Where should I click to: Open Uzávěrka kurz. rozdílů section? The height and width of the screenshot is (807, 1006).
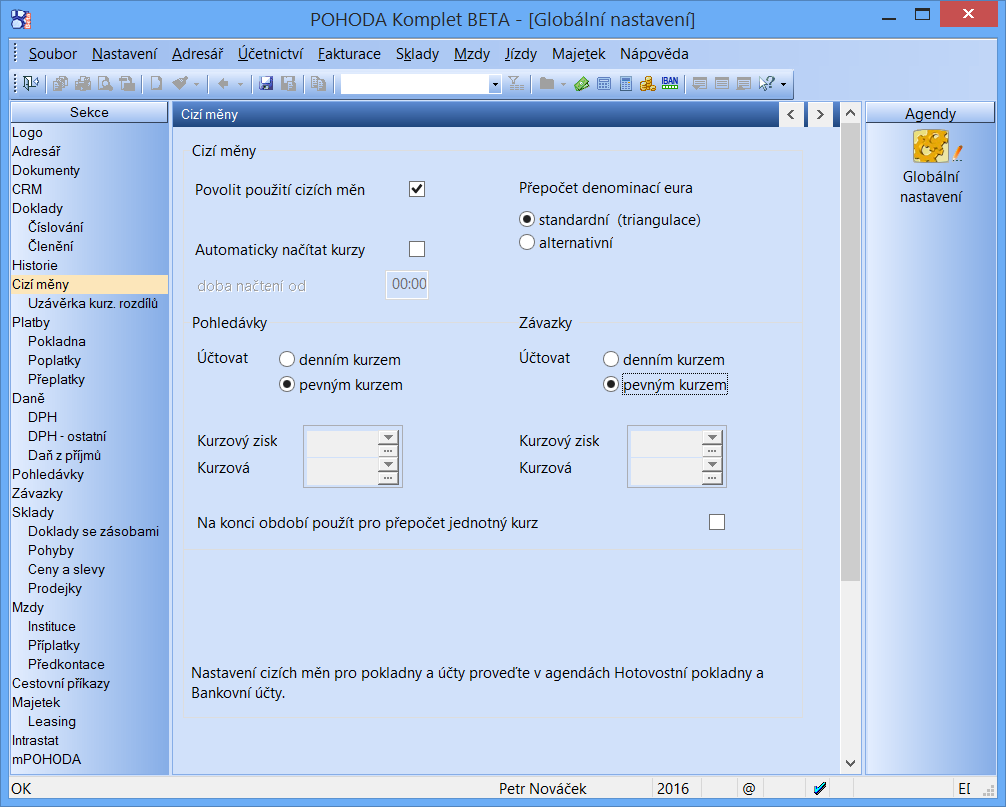click(92, 303)
